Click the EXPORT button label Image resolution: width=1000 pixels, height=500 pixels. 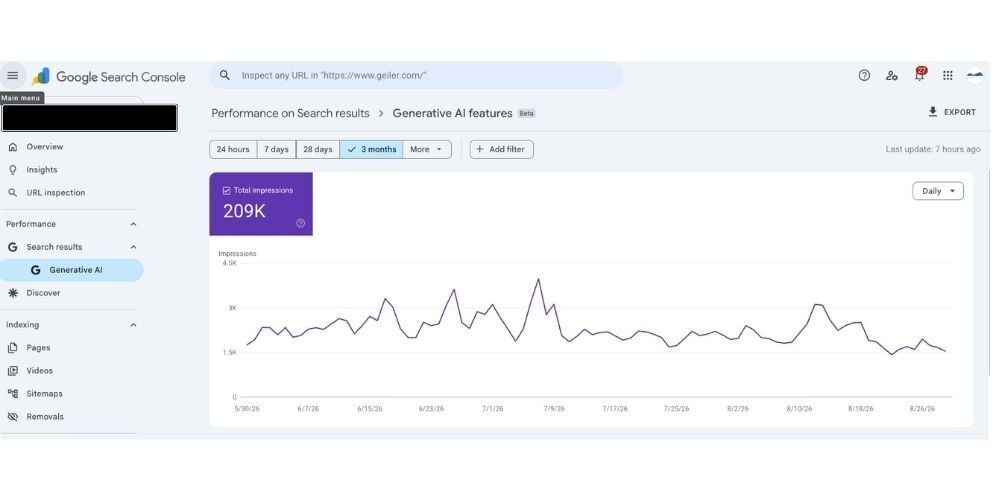[x=960, y=112]
